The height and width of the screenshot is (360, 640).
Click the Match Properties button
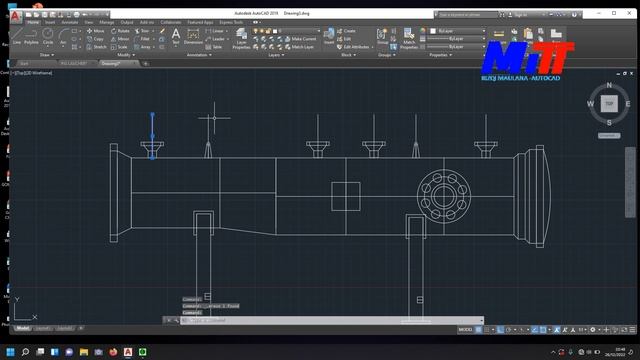coord(409,39)
